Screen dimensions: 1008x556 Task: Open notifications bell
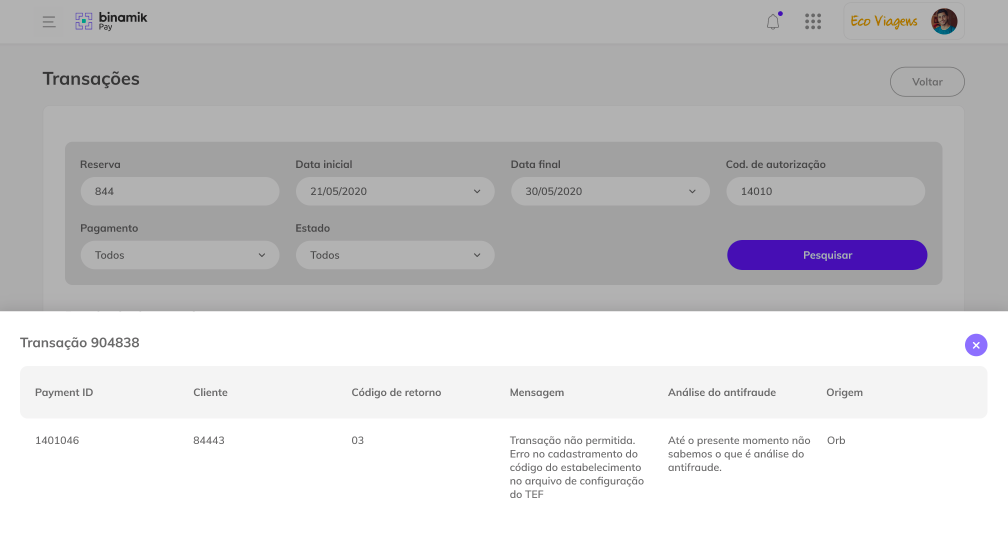[773, 21]
